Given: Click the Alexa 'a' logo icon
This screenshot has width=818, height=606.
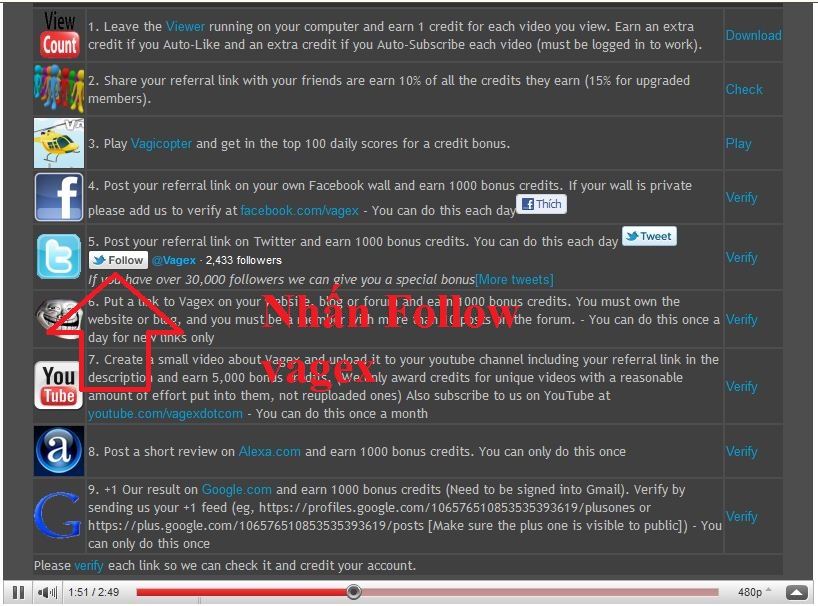Looking at the screenshot, I should tap(59, 451).
